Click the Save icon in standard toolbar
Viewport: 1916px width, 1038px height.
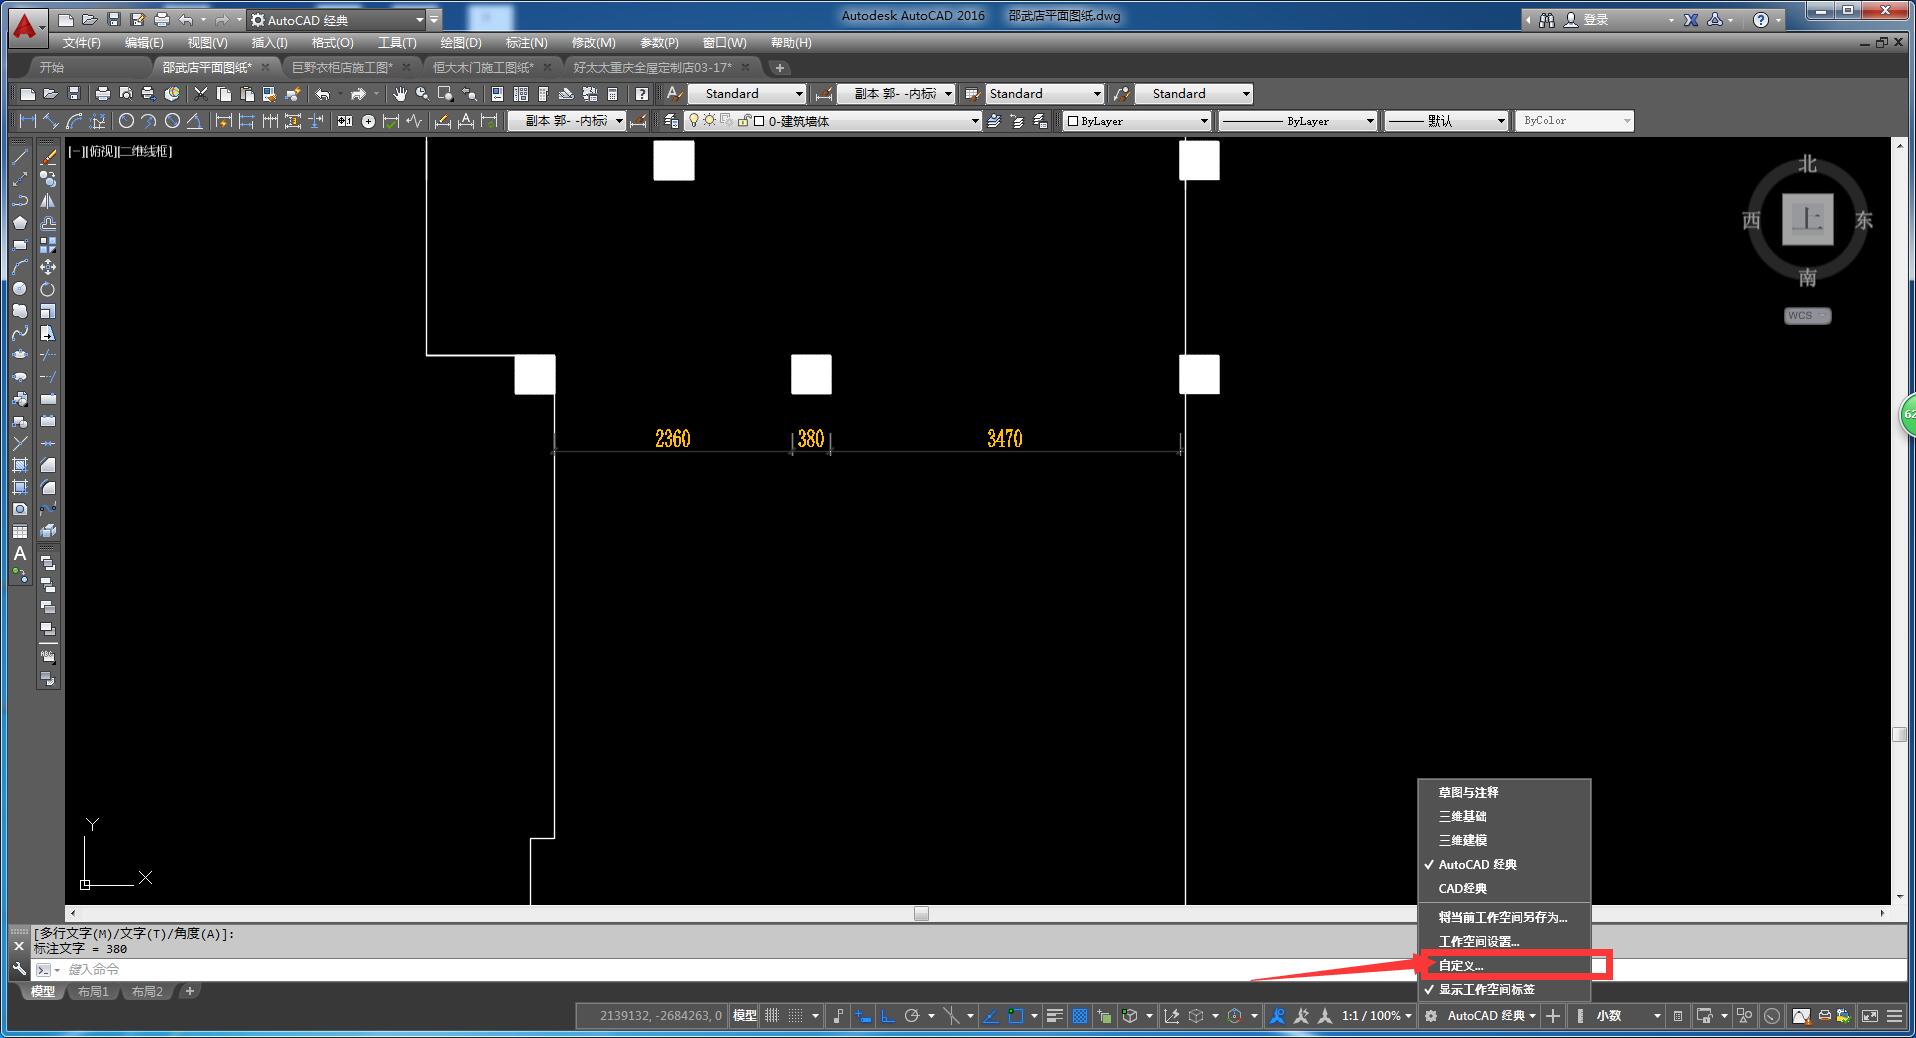73,94
